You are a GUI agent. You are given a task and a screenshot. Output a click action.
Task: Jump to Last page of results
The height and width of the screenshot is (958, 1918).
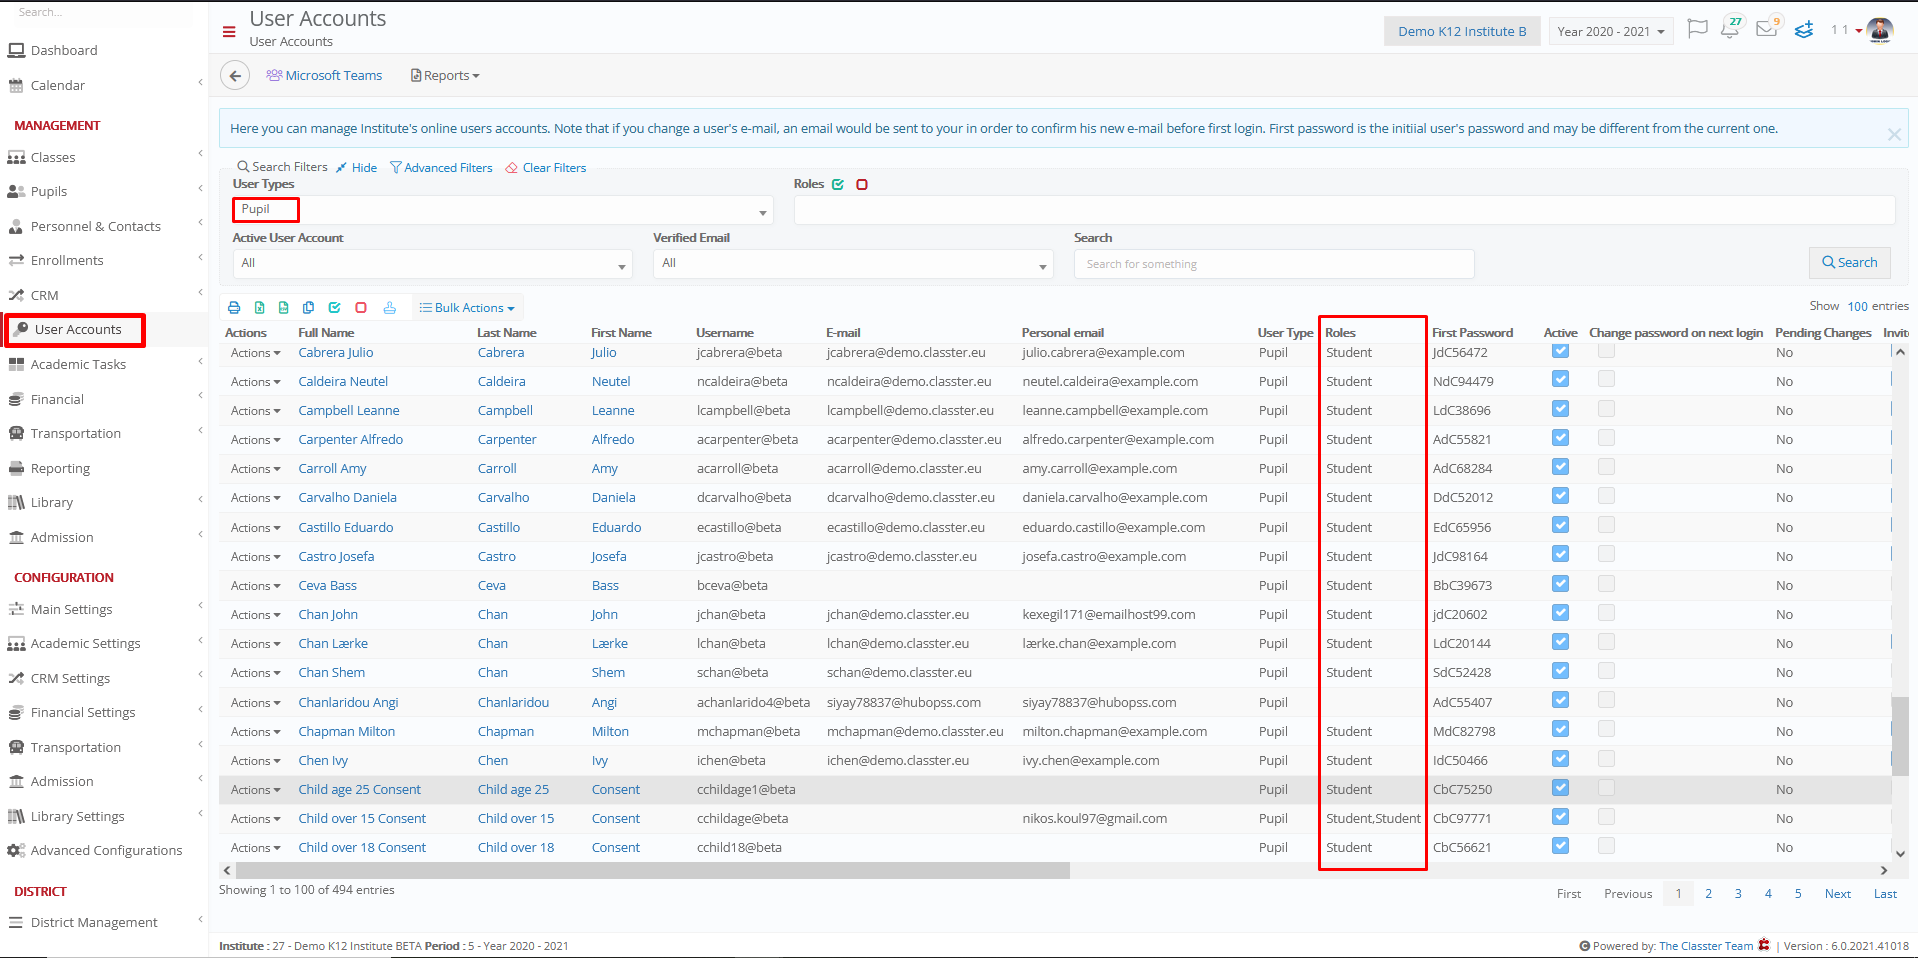(x=1885, y=894)
